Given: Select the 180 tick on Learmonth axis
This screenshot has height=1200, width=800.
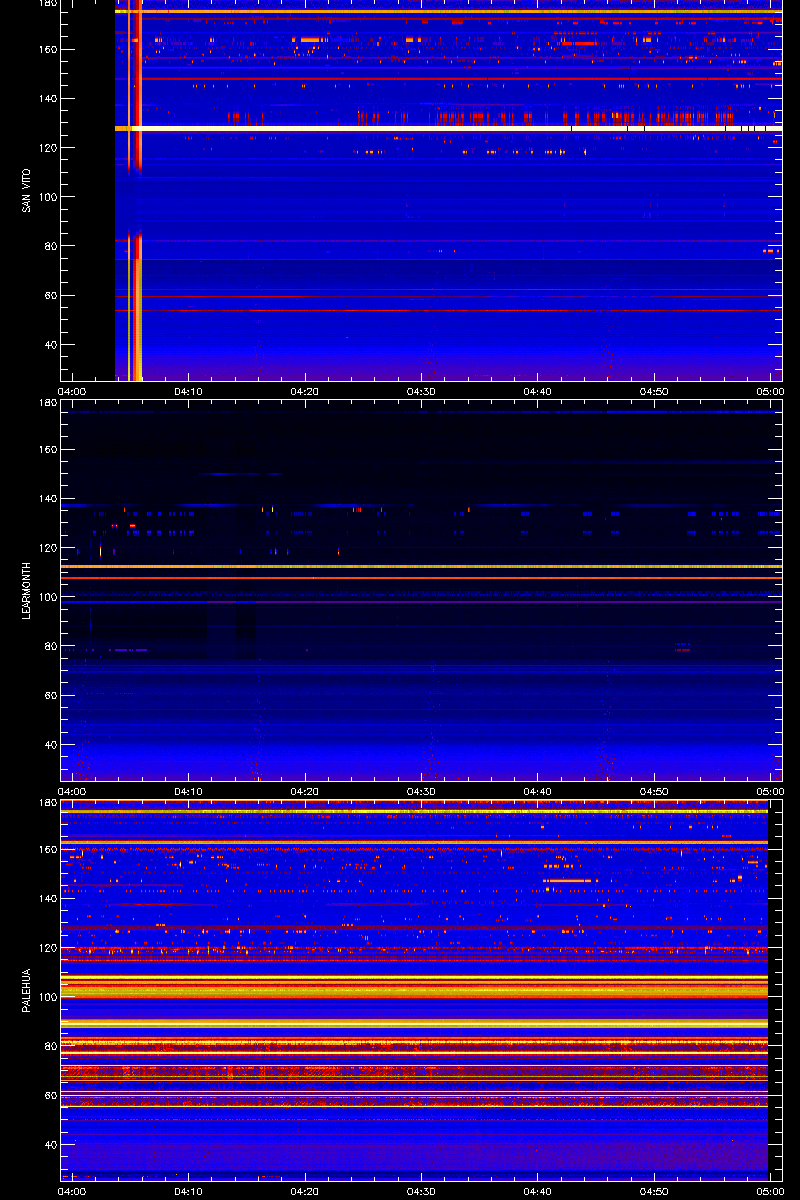Looking at the screenshot, I should pyautogui.click(x=47, y=403).
